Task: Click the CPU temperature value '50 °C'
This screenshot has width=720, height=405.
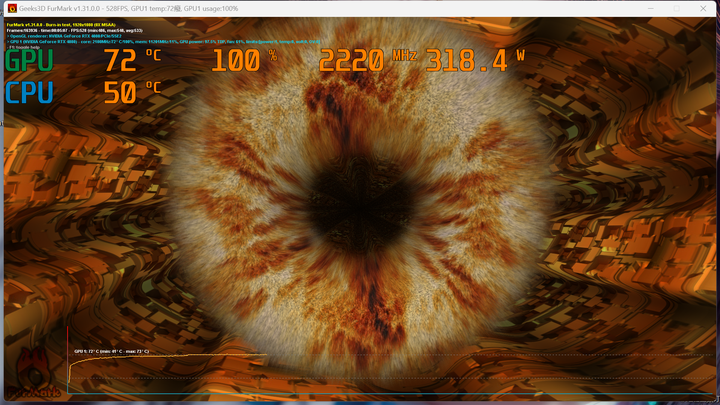Action: (133, 92)
